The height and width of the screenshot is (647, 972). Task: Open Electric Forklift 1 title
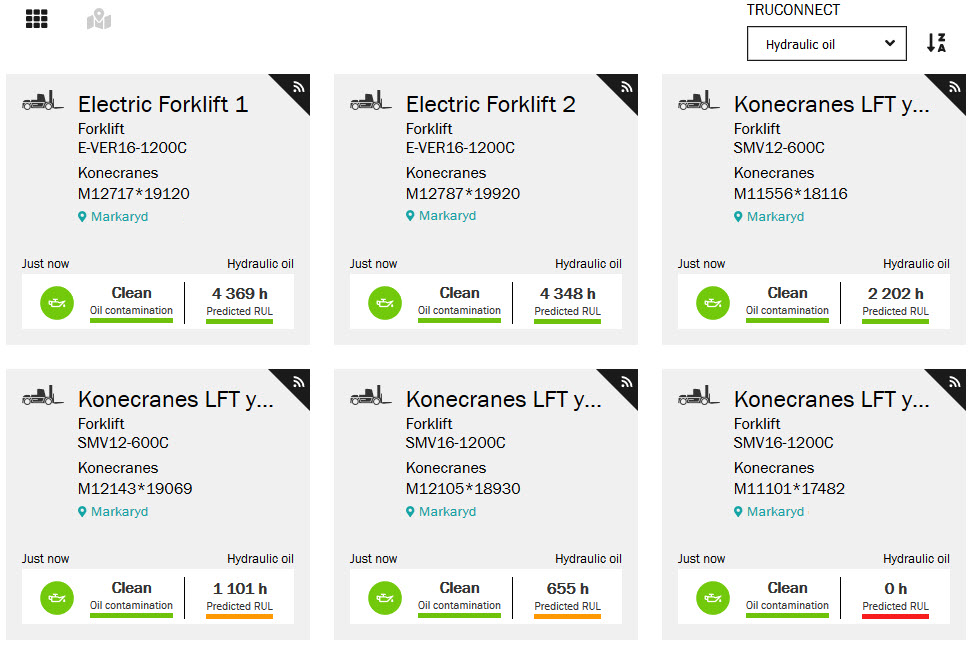(x=162, y=104)
